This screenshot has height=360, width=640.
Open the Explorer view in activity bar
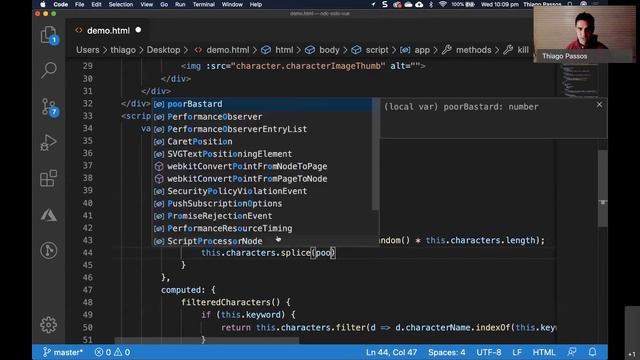tap(49, 35)
